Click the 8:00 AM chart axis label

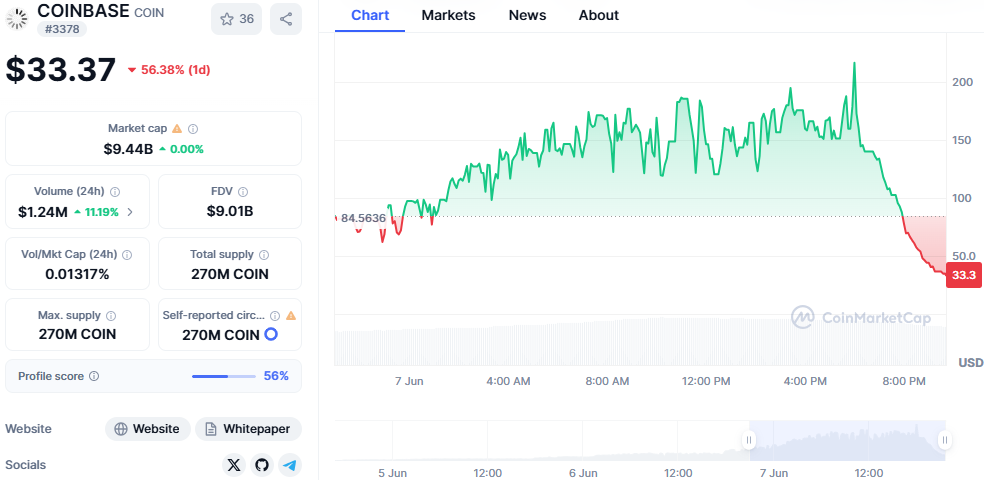[607, 381]
